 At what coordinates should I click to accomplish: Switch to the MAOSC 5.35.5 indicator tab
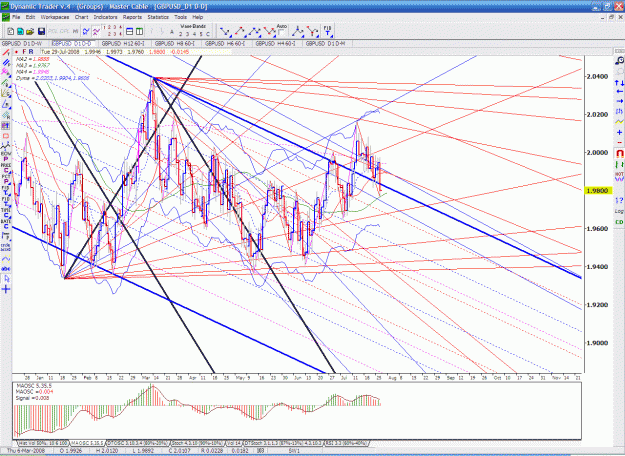88,443
